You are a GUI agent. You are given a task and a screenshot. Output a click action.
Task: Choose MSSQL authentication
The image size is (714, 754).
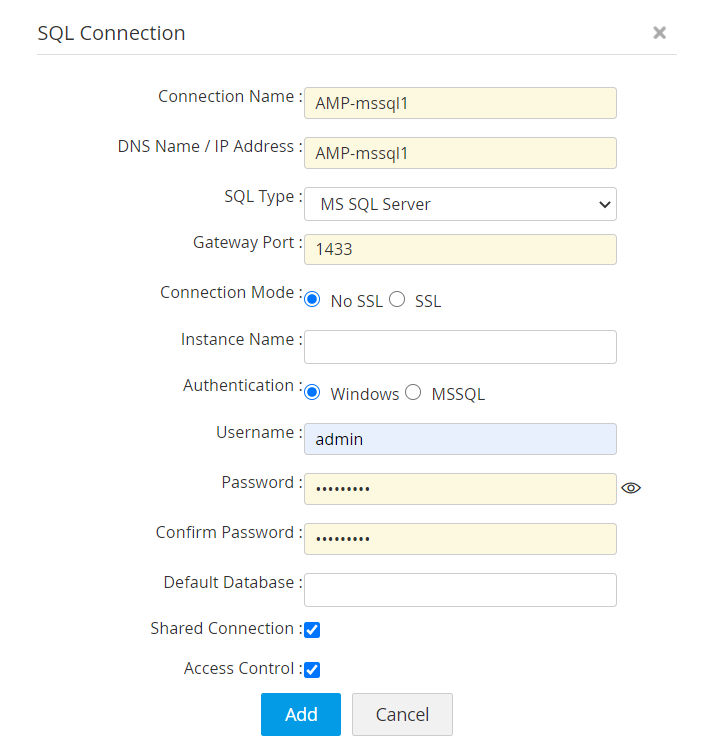413,393
